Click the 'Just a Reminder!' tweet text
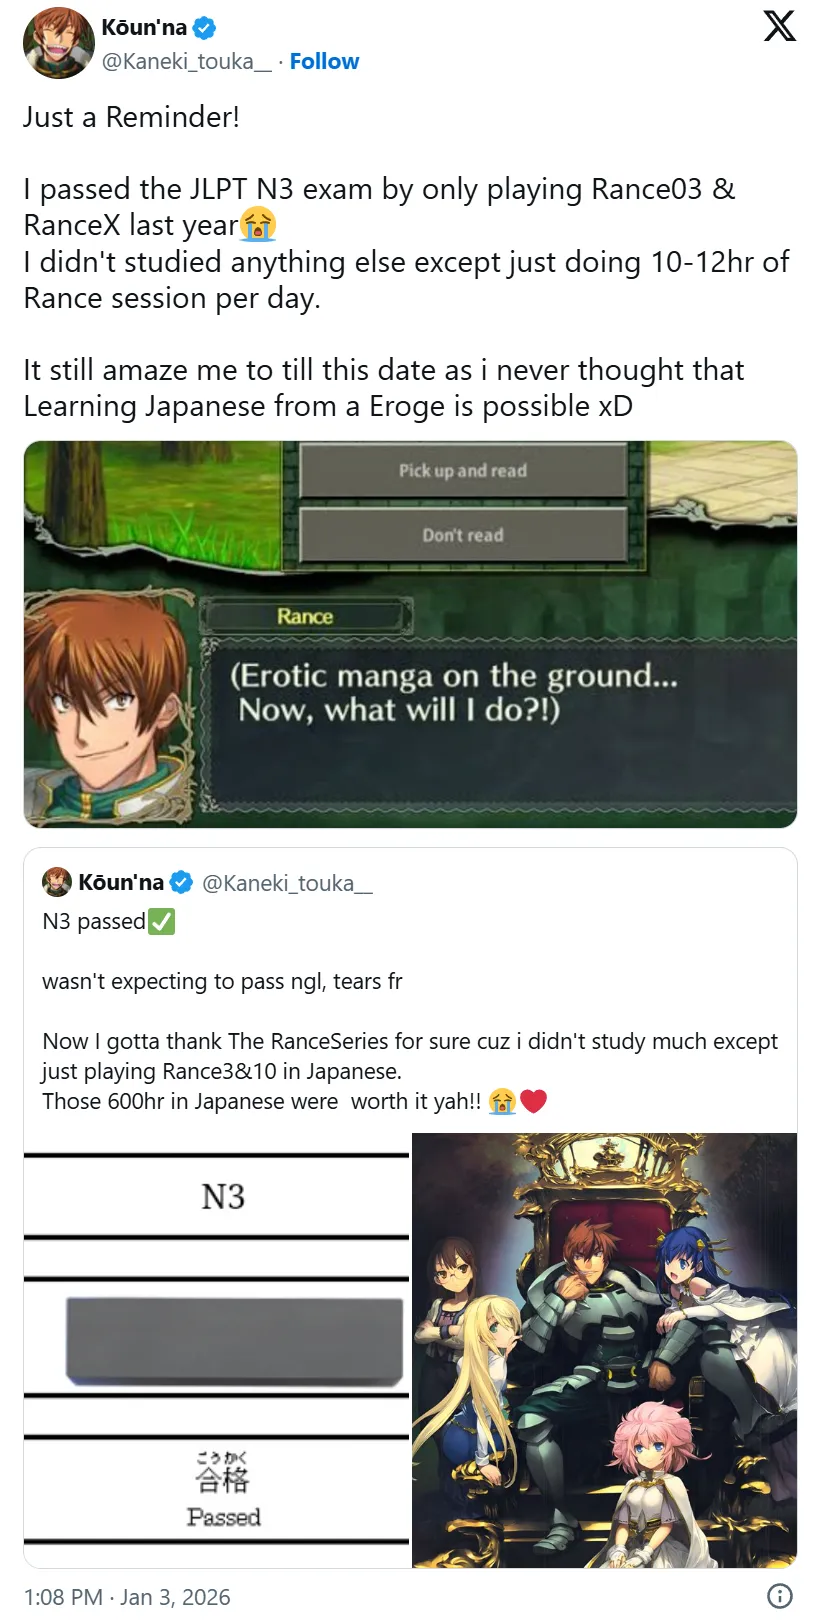815x1623 pixels. coord(132,117)
